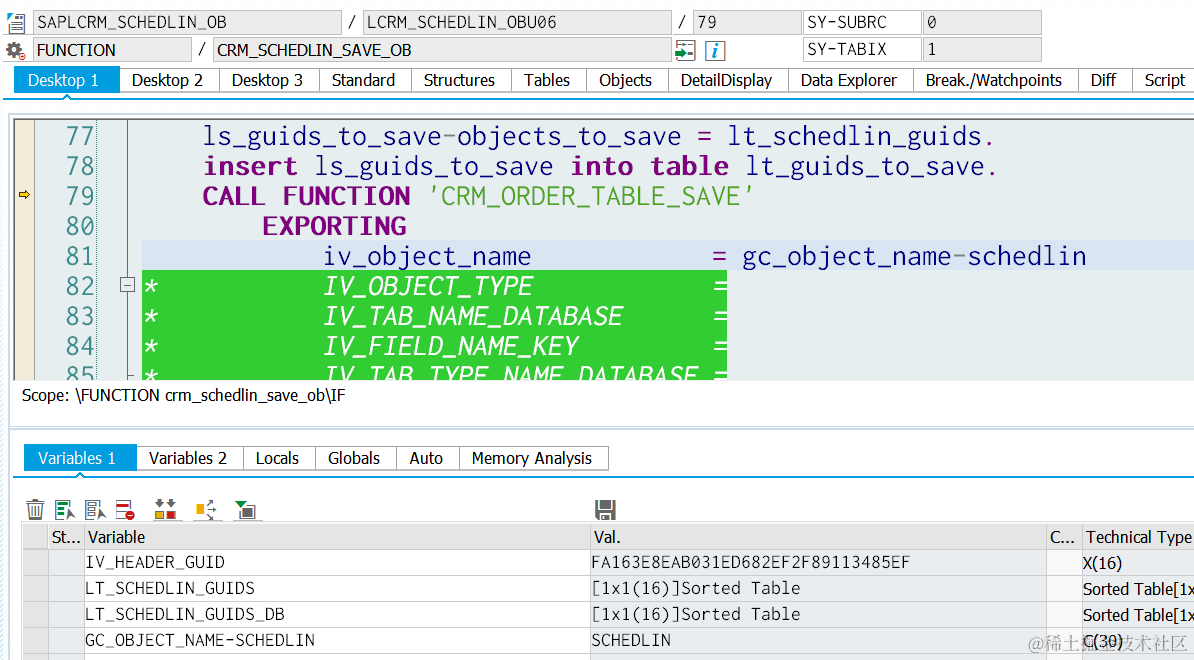1194x660 pixels.
Task: Click the EXPORTING keyword on line 80
Action: pos(334,226)
